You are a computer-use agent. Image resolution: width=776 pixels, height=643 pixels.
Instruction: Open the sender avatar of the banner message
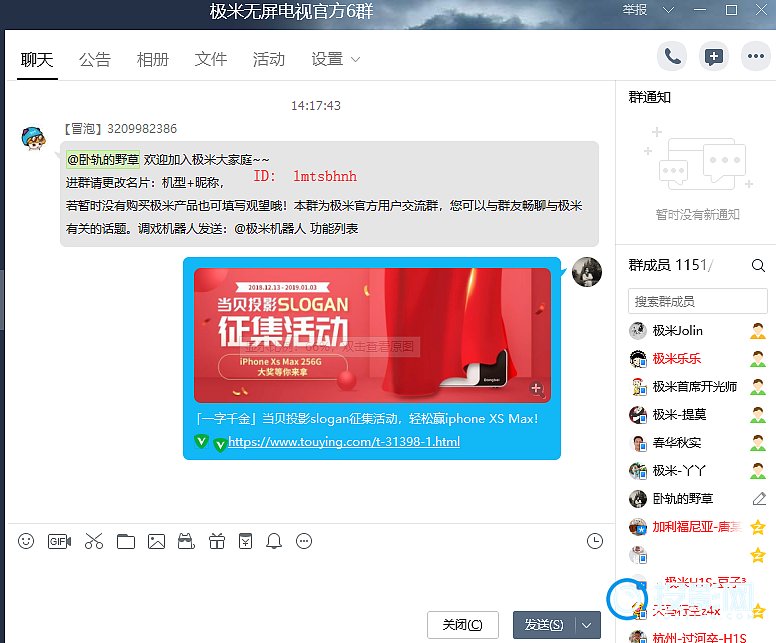586,272
